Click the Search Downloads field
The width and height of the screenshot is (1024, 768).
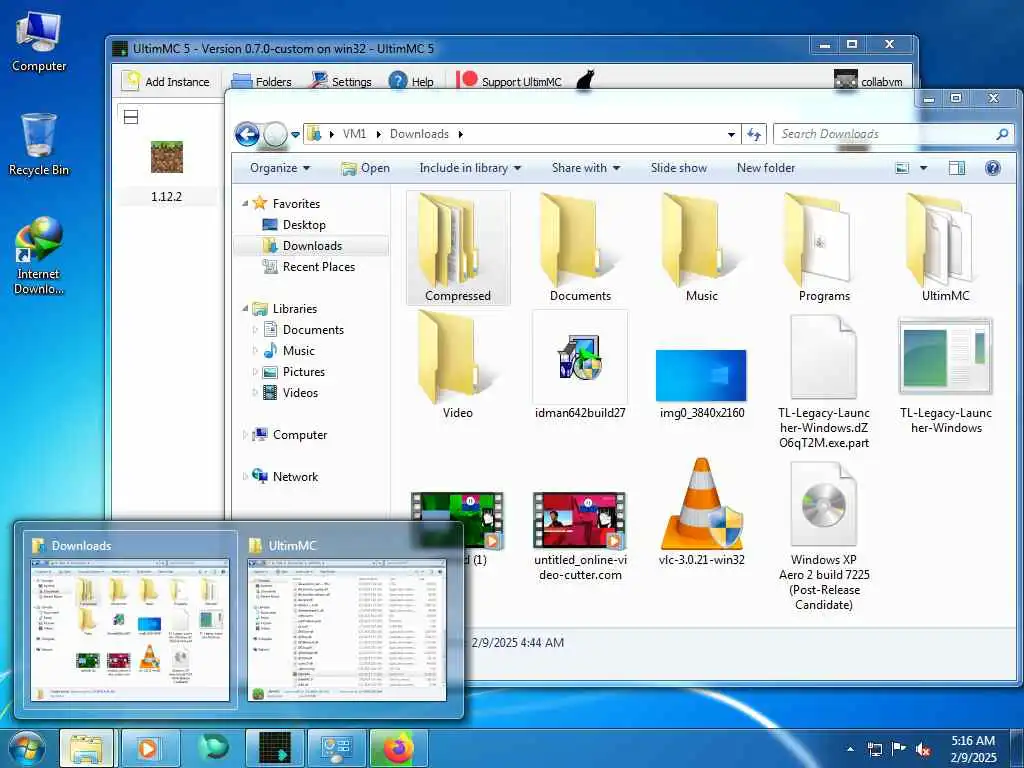click(x=893, y=134)
